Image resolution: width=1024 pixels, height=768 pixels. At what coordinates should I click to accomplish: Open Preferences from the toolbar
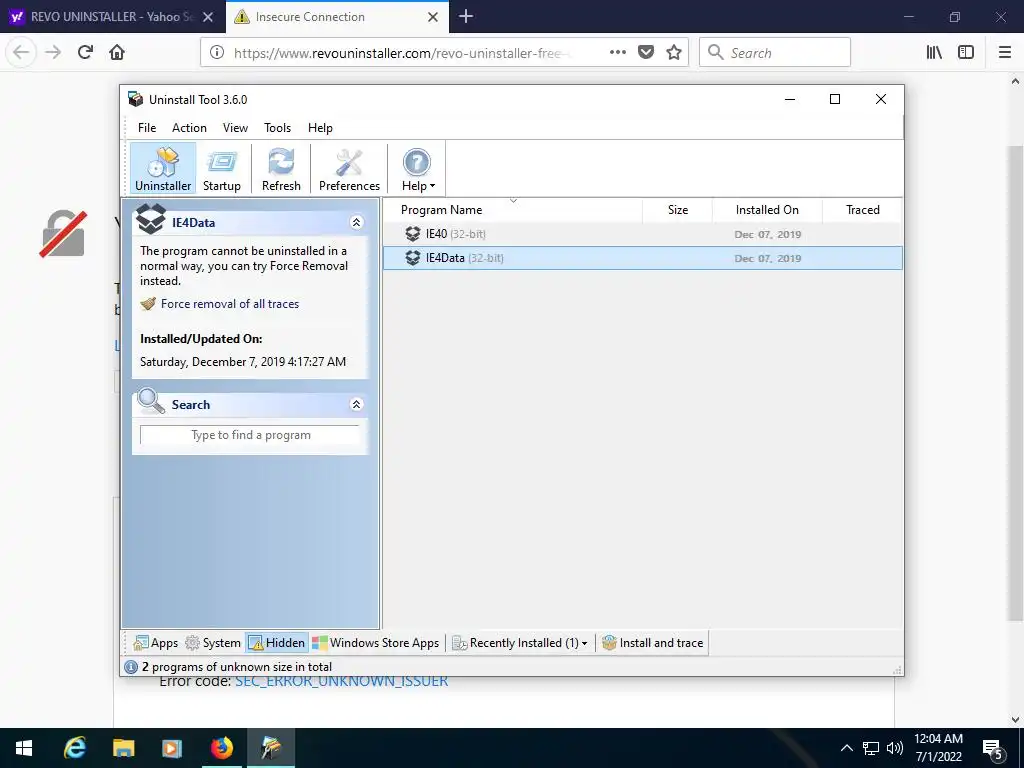[349, 169]
